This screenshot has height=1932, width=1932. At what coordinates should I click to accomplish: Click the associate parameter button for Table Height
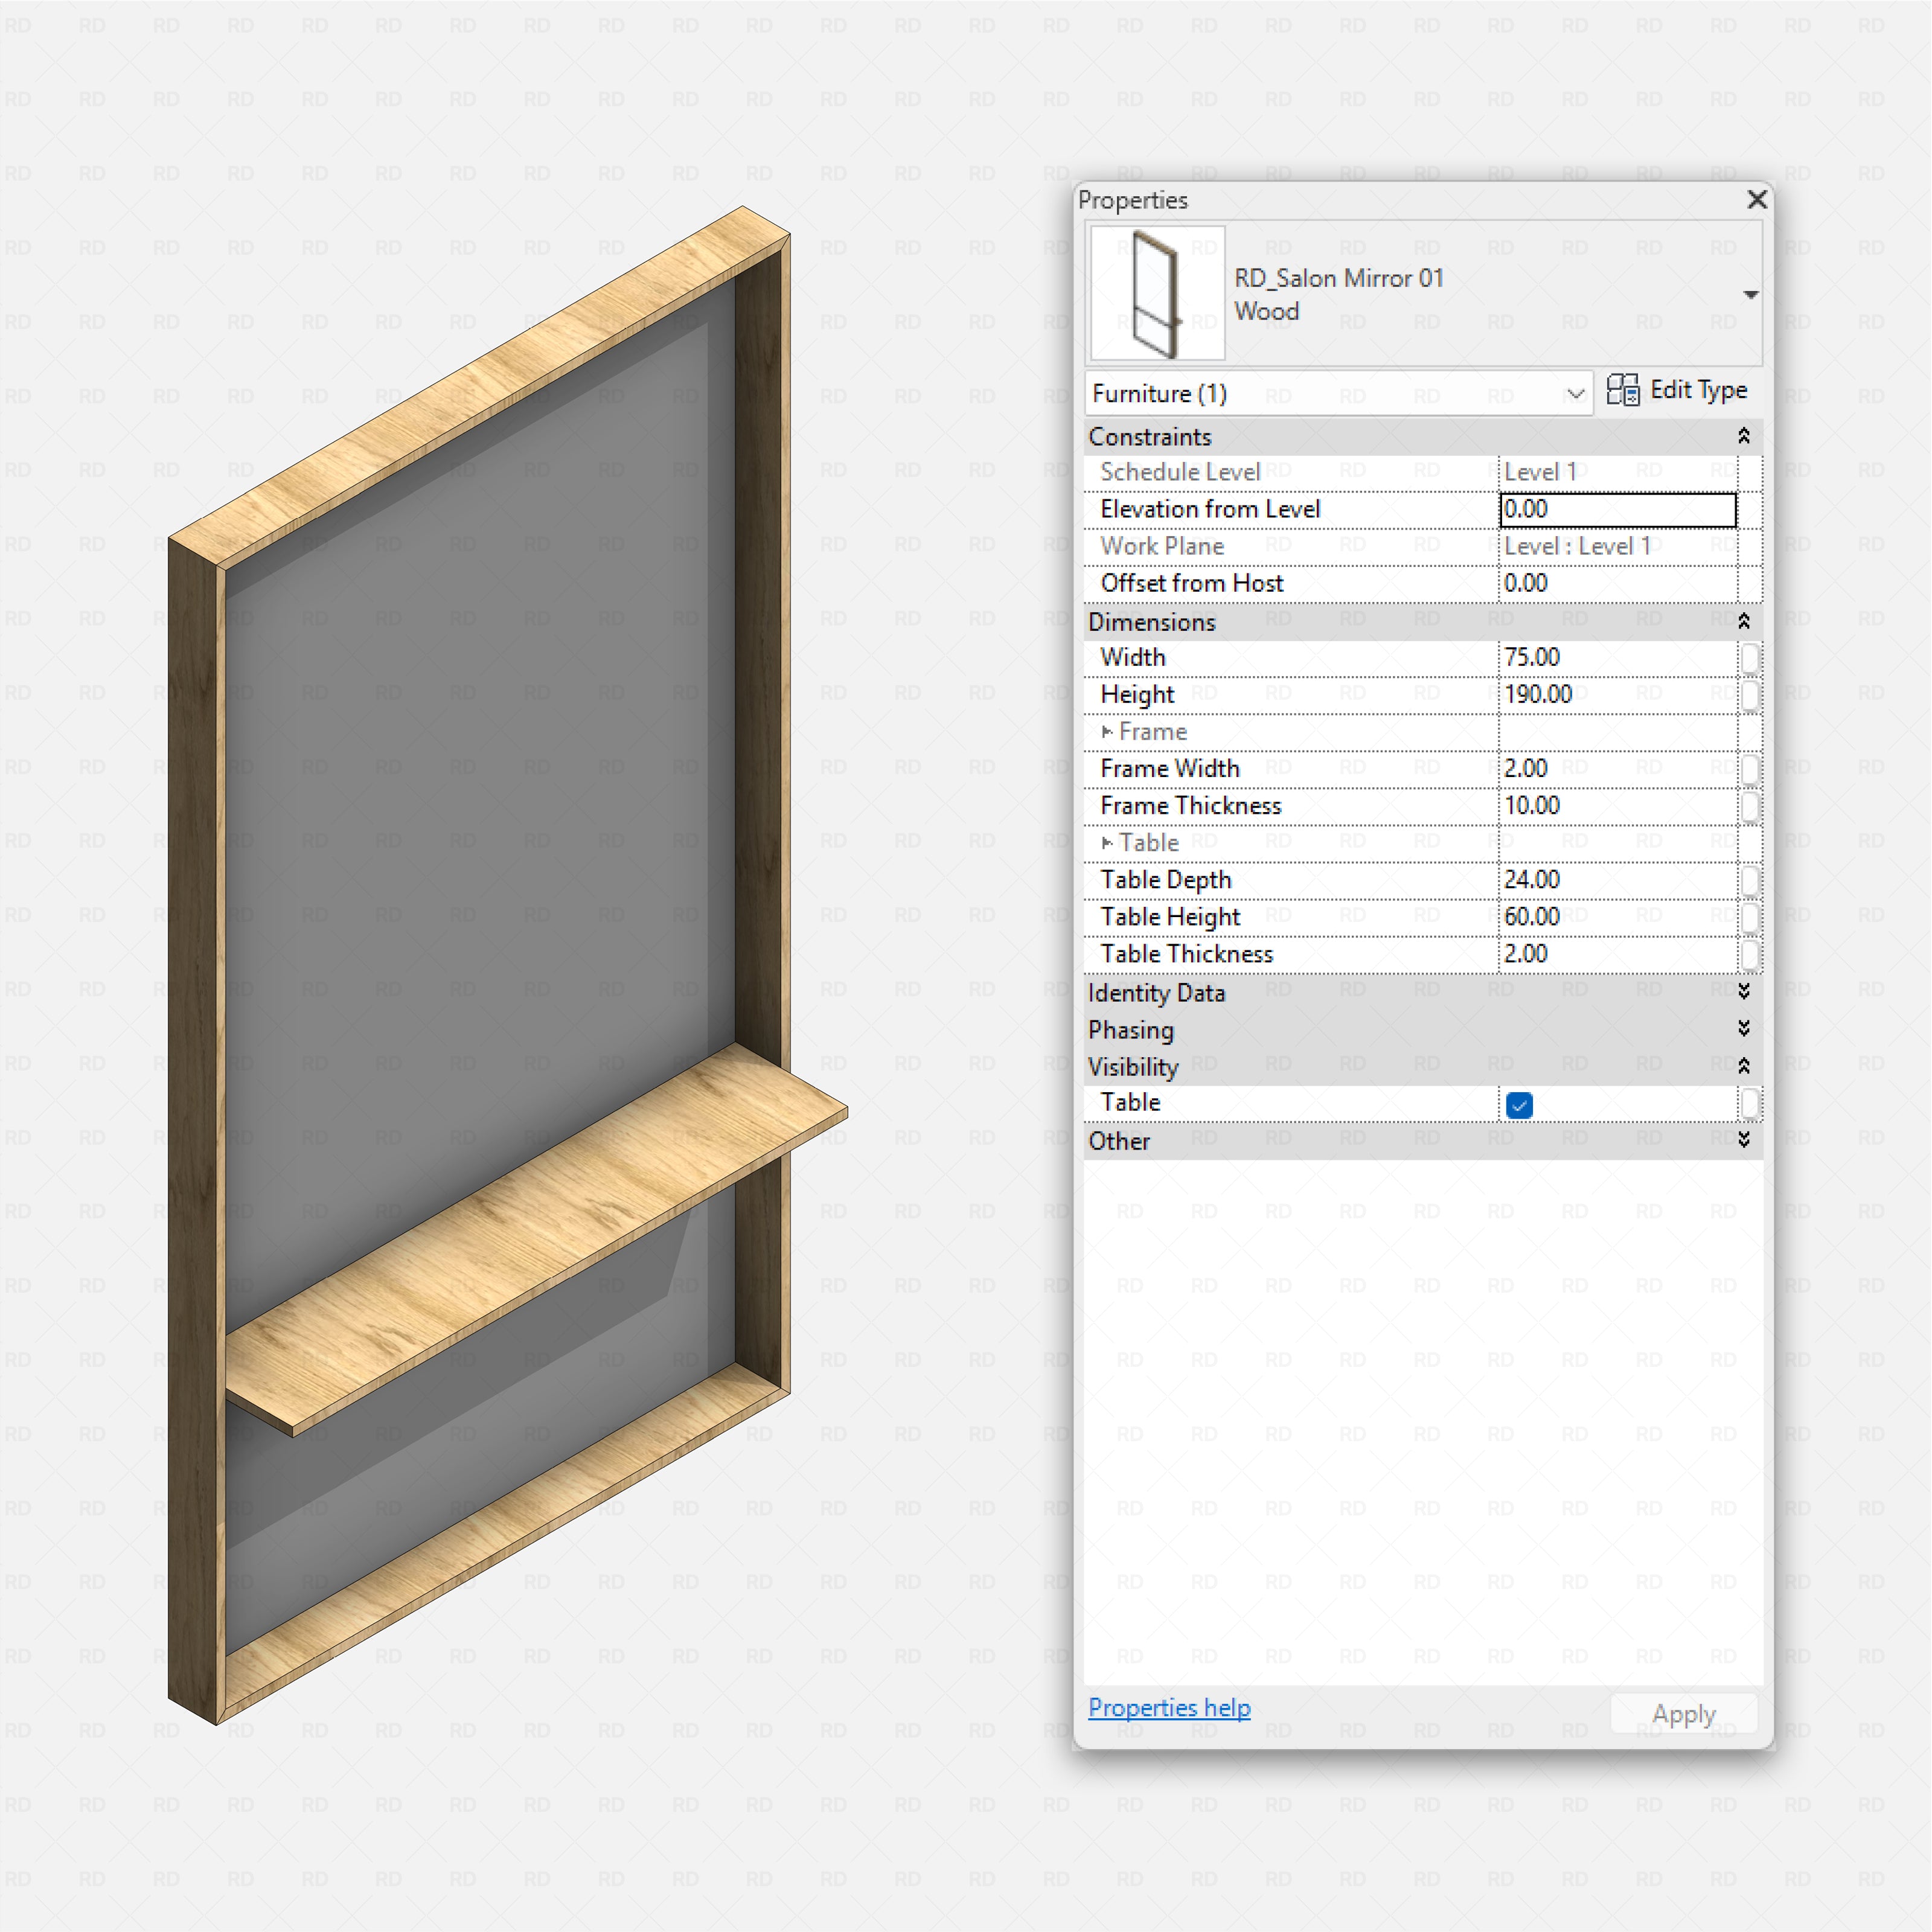click(x=1750, y=917)
